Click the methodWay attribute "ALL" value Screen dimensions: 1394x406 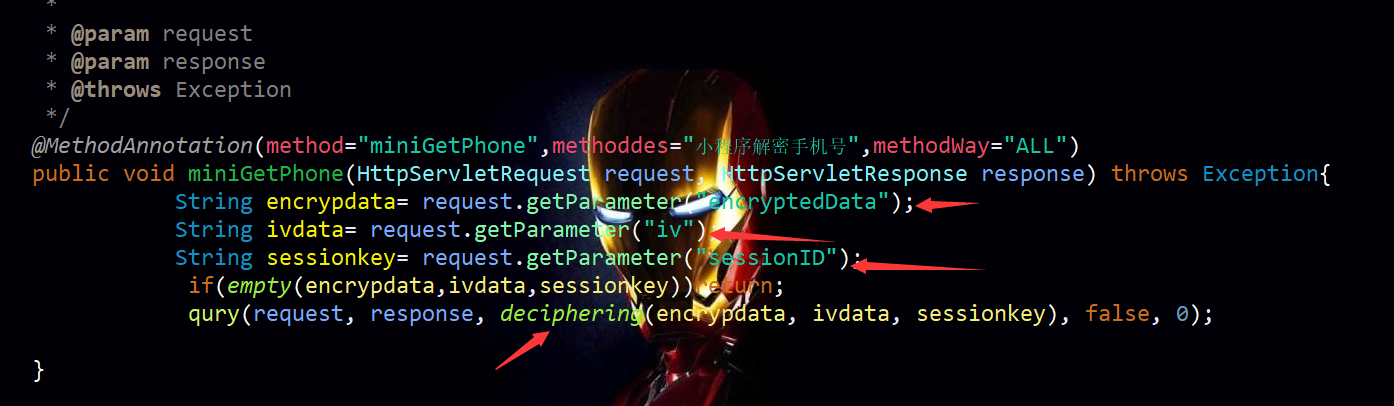[1034, 146]
